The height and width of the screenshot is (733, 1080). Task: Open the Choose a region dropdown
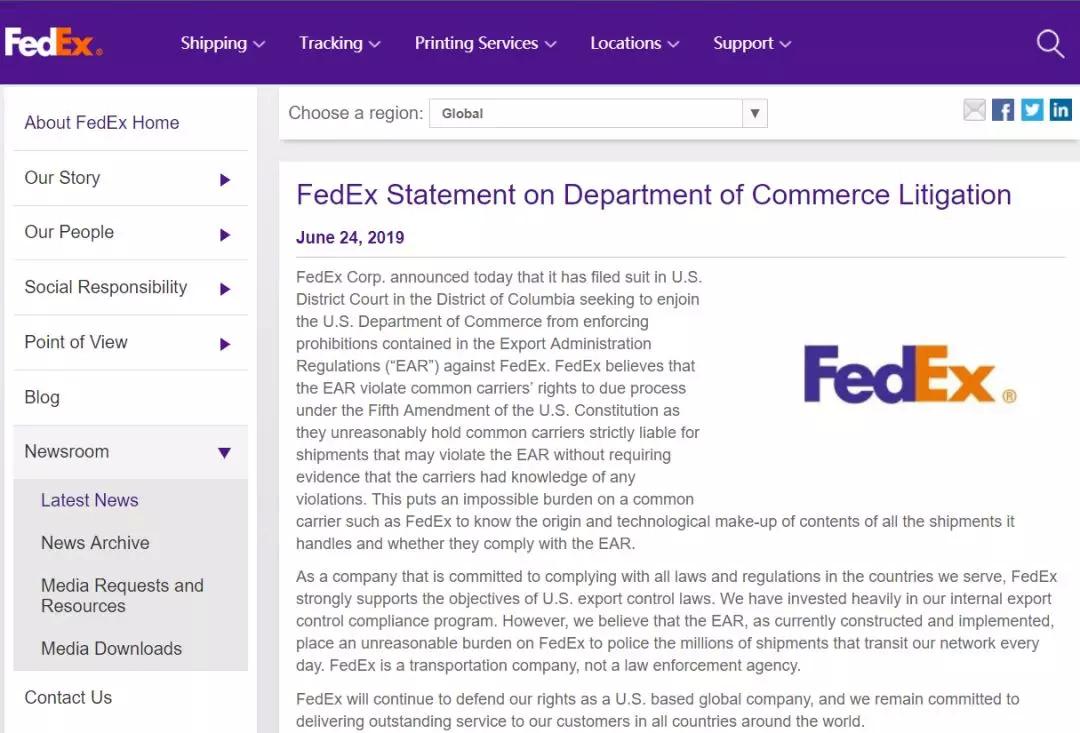[598, 113]
